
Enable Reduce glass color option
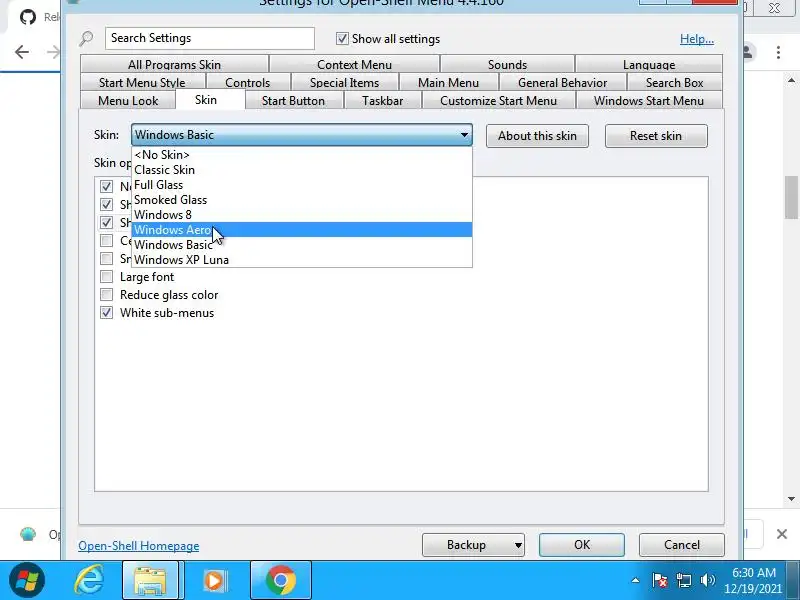tap(106, 295)
